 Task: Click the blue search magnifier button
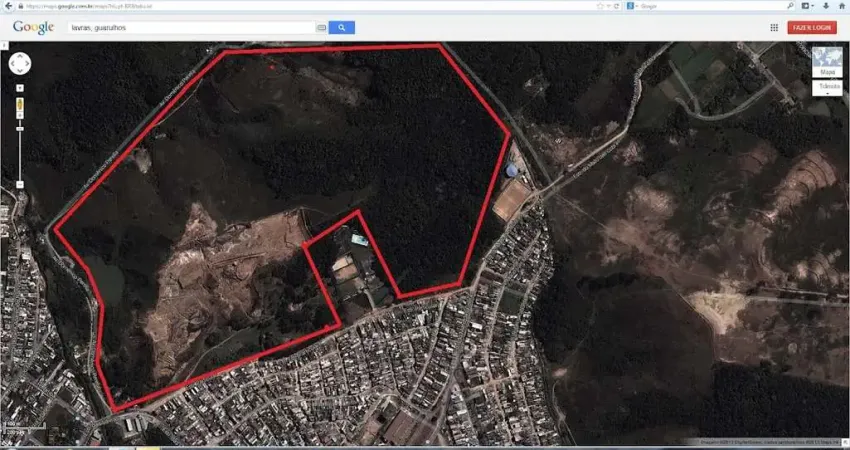(341, 28)
